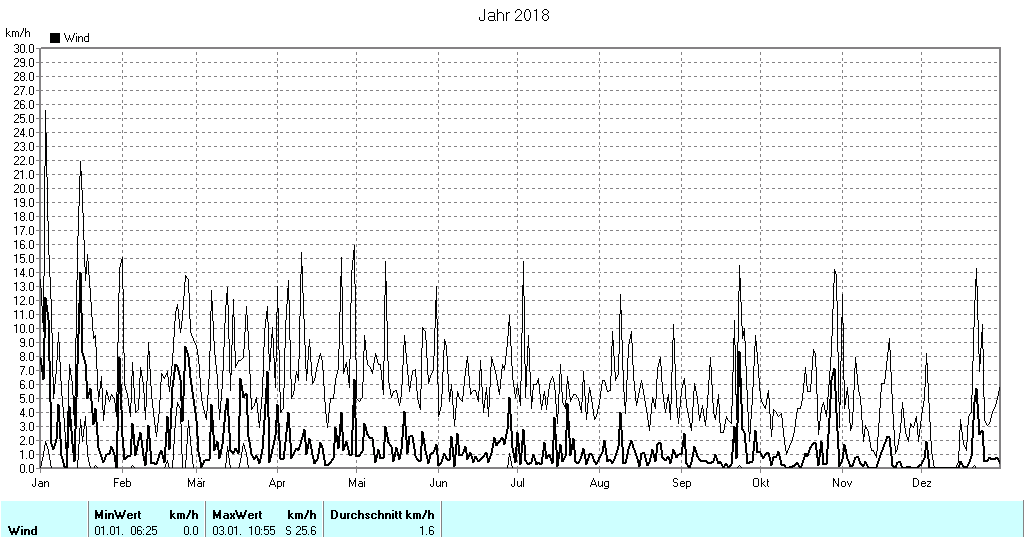Click the black Wind legend square

click(x=55, y=38)
